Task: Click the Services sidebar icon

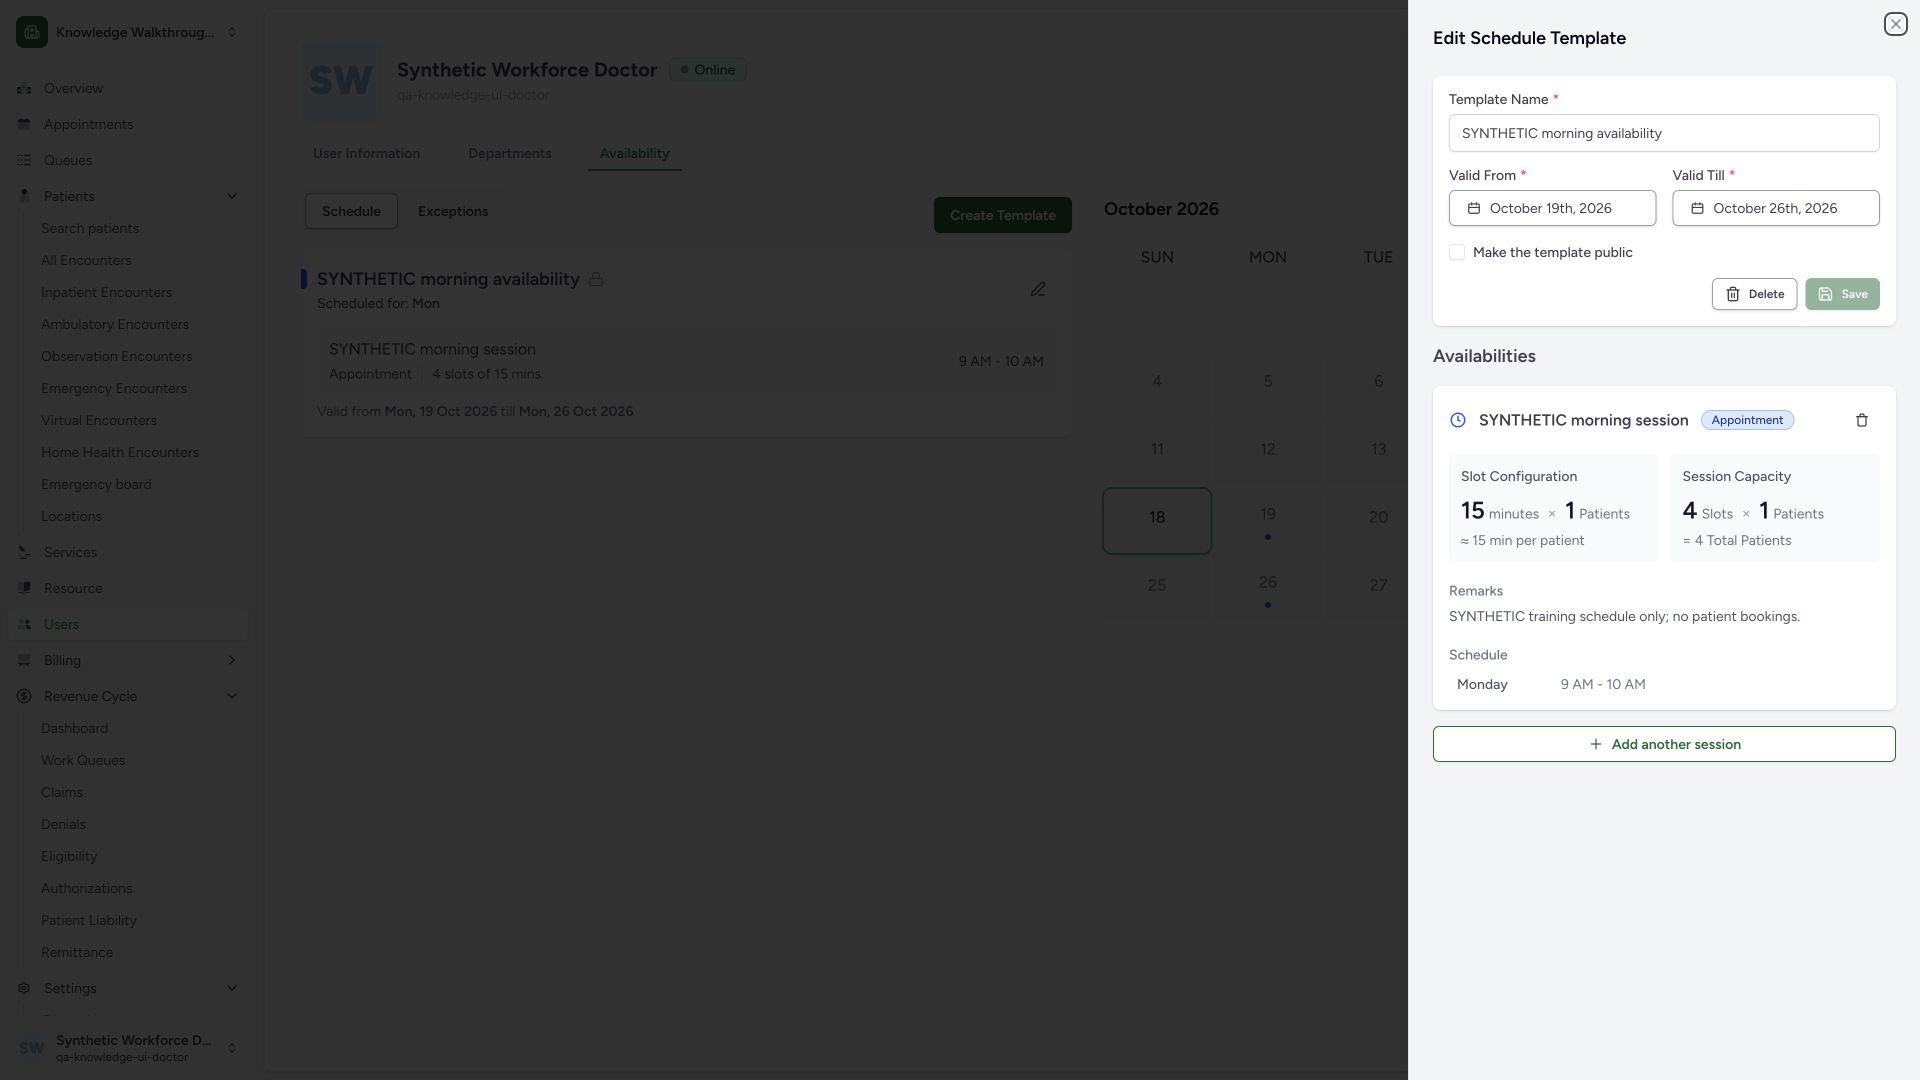Action: click(x=24, y=552)
